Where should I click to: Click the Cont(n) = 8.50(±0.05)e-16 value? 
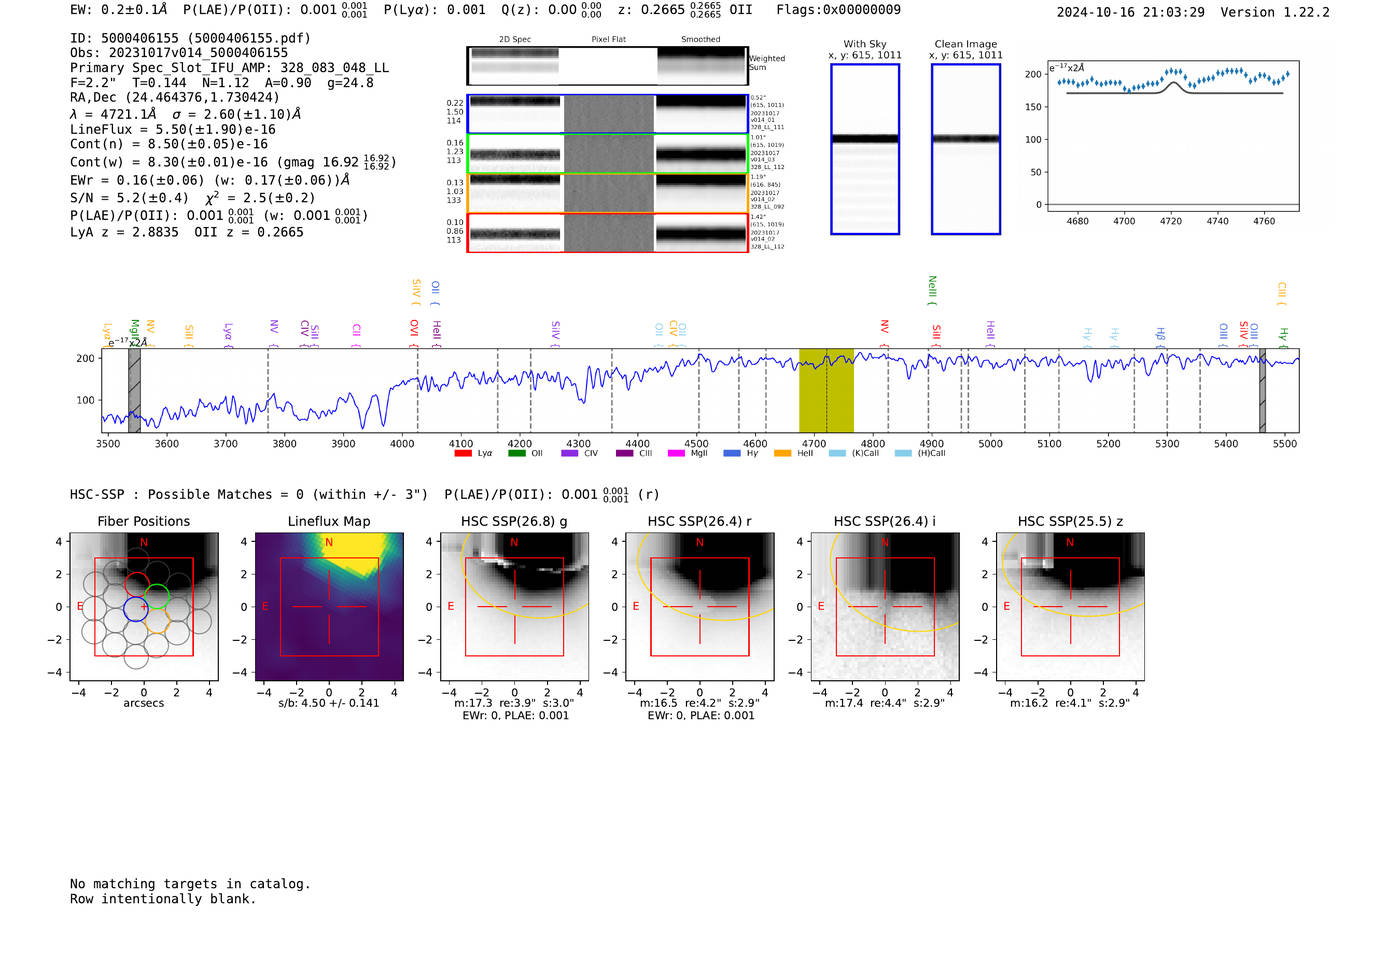169,144
